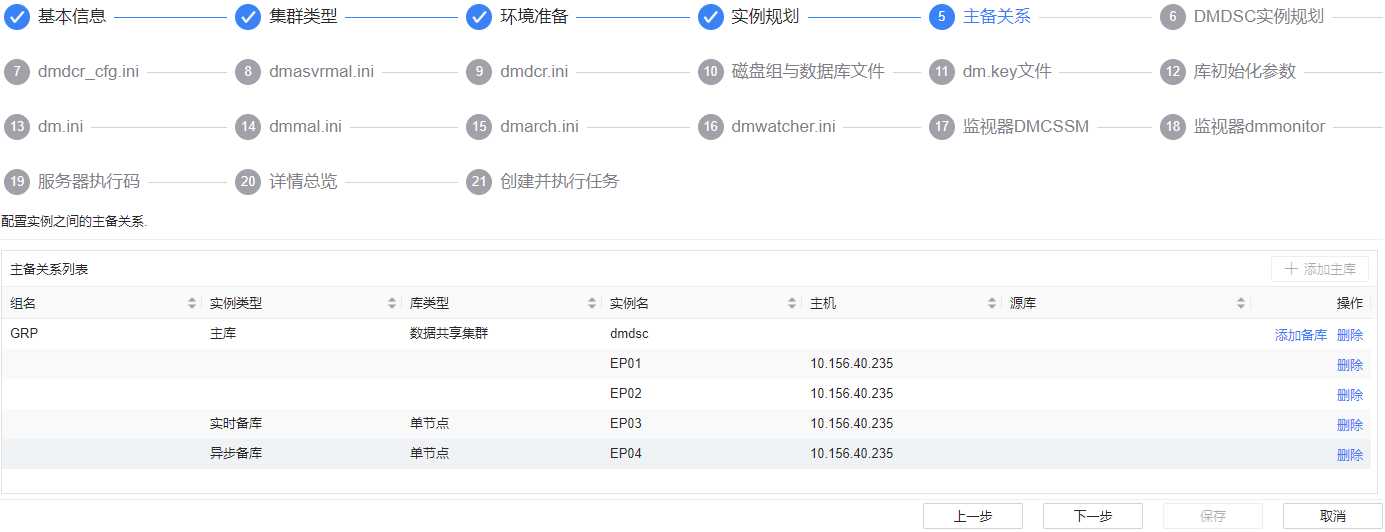This screenshot has width=1385, height=532.
Task: Click the checkmark icon for 实例规划 step
Action: (x=710, y=17)
